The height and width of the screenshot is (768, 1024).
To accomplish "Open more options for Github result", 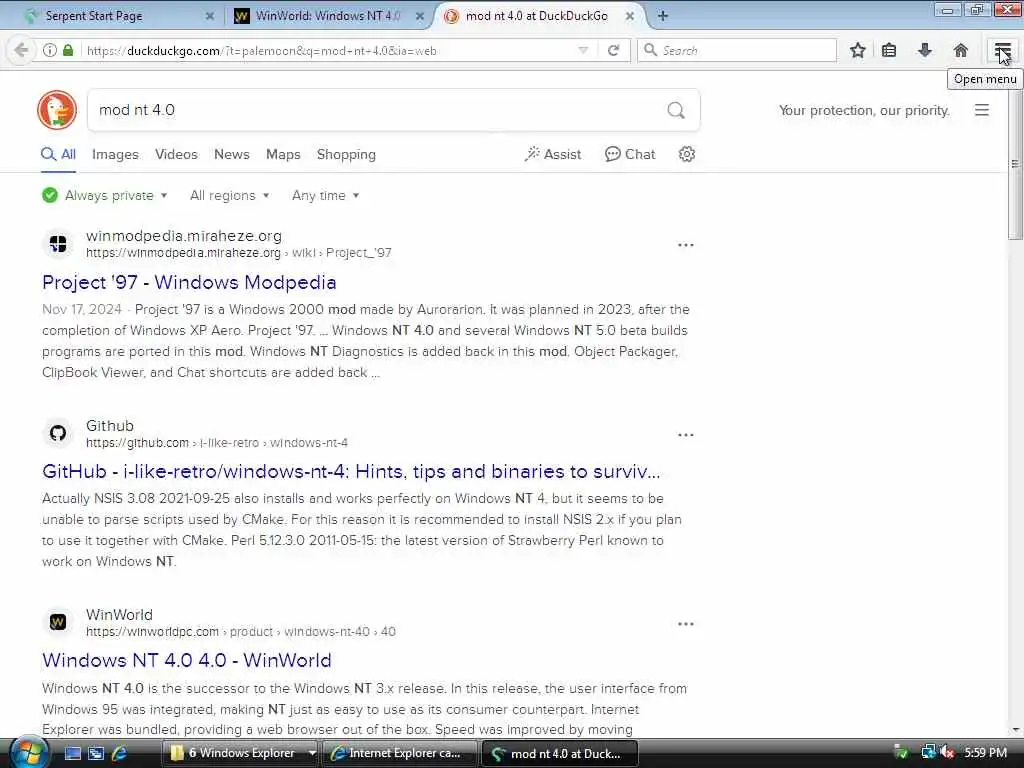I will pyautogui.click(x=686, y=435).
